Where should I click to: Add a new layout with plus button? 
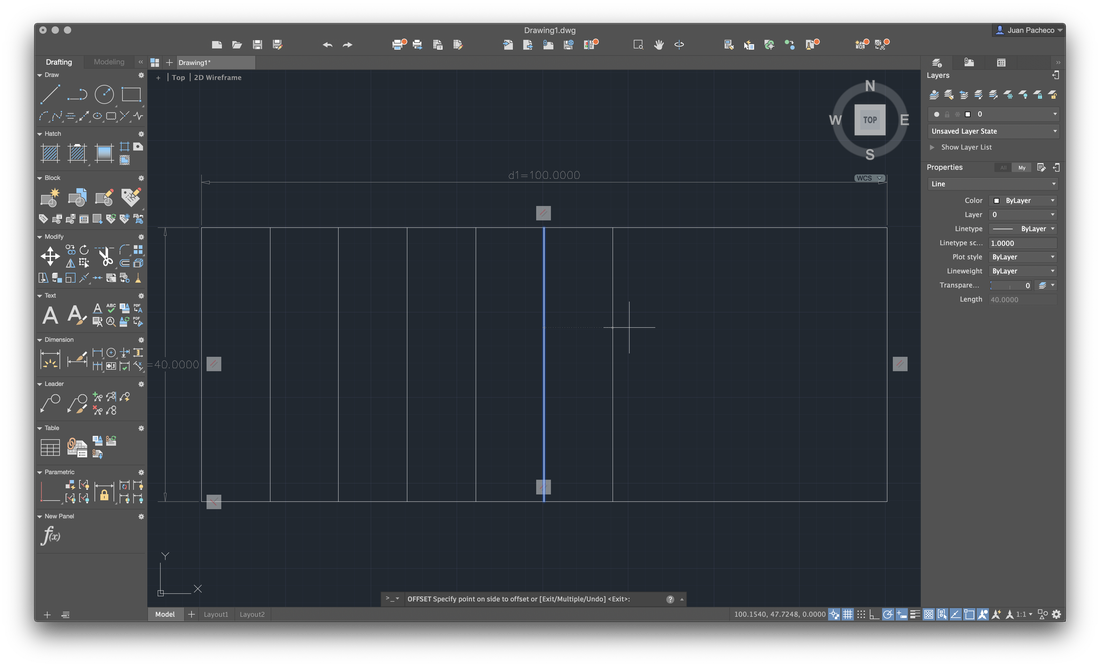191,614
